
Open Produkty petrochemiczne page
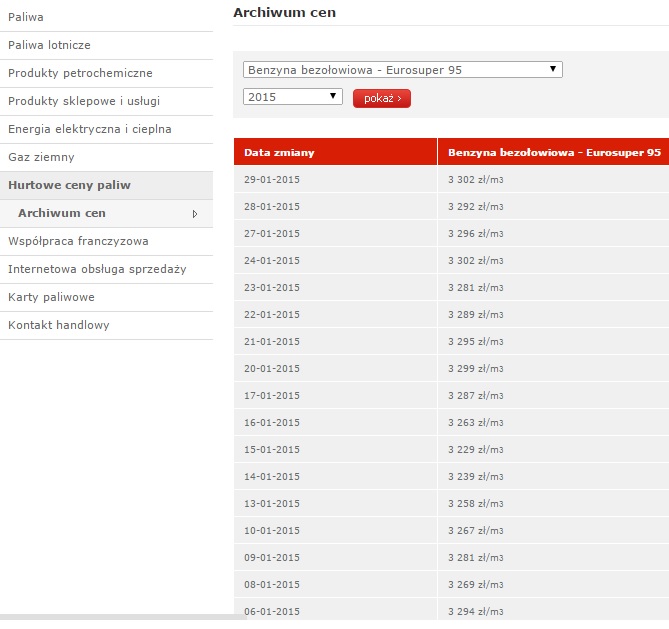80,73
